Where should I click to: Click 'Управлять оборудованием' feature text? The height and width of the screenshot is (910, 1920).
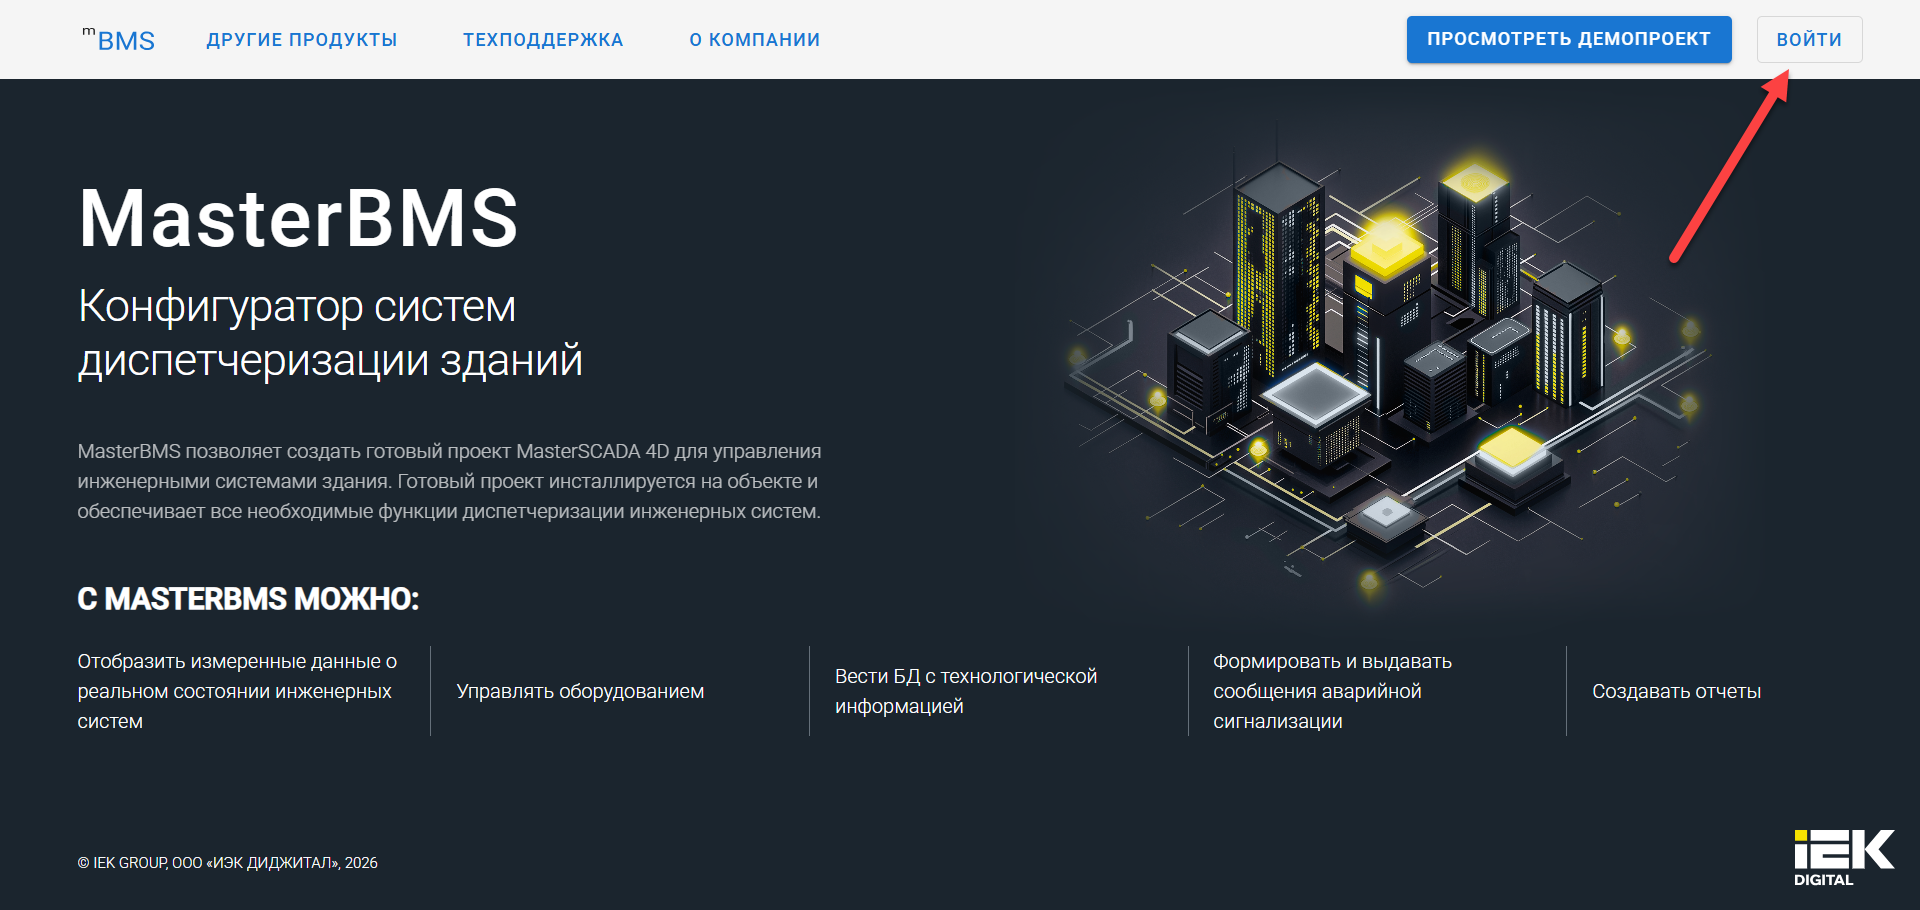pyautogui.click(x=580, y=691)
